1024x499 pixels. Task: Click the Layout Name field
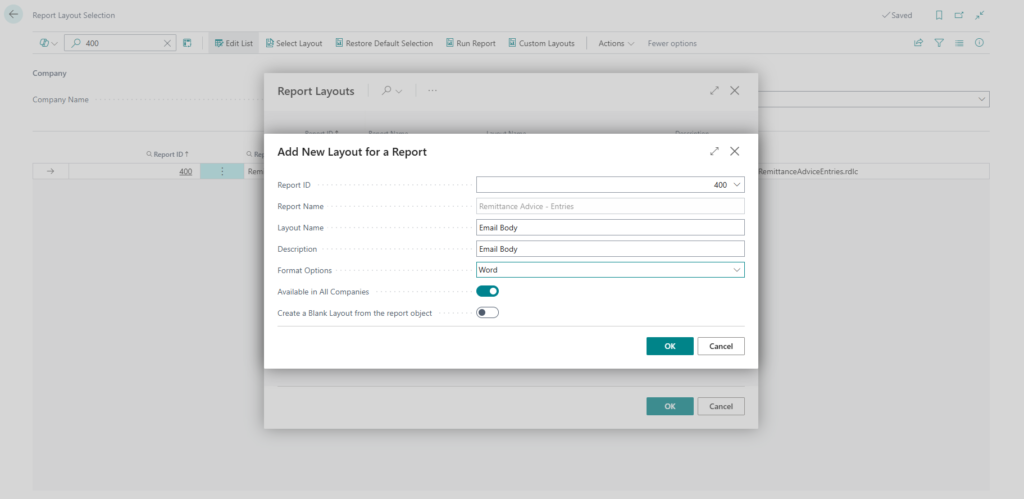(610, 227)
